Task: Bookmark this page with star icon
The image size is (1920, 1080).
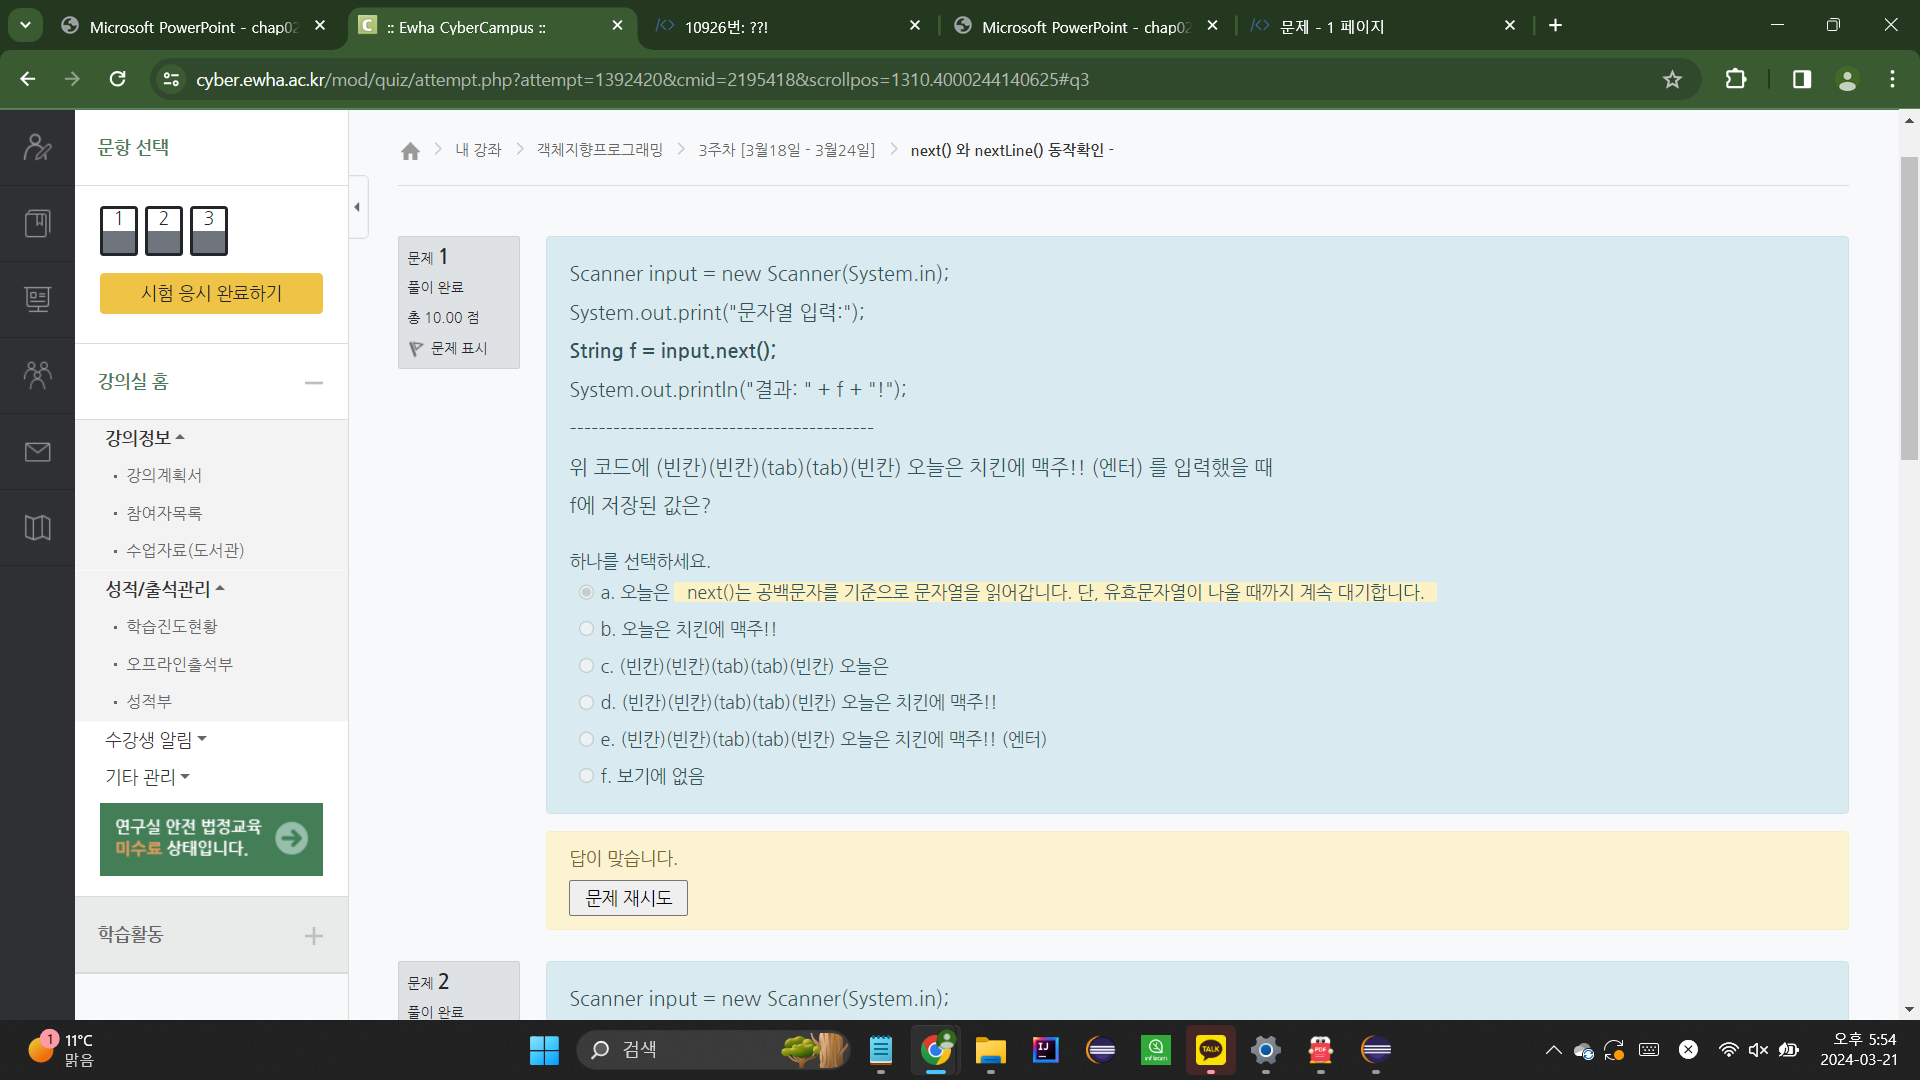Action: click(1672, 79)
